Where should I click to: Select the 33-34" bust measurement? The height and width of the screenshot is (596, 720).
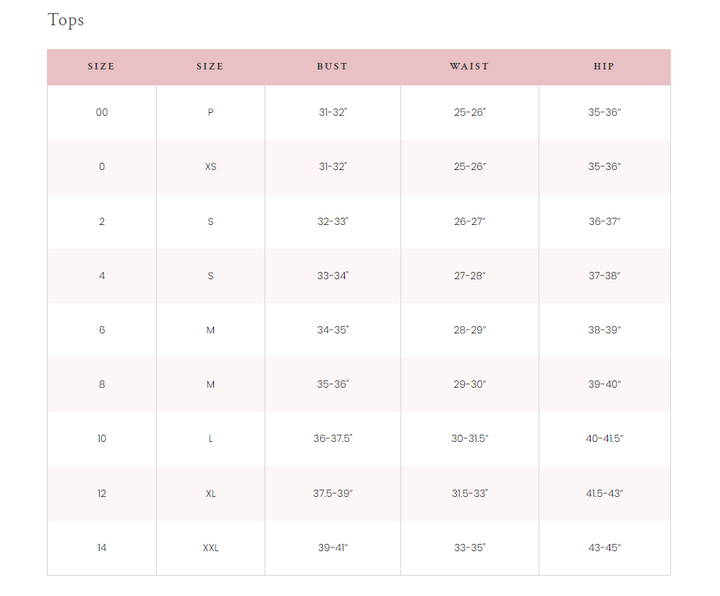click(x=332, y=276)
